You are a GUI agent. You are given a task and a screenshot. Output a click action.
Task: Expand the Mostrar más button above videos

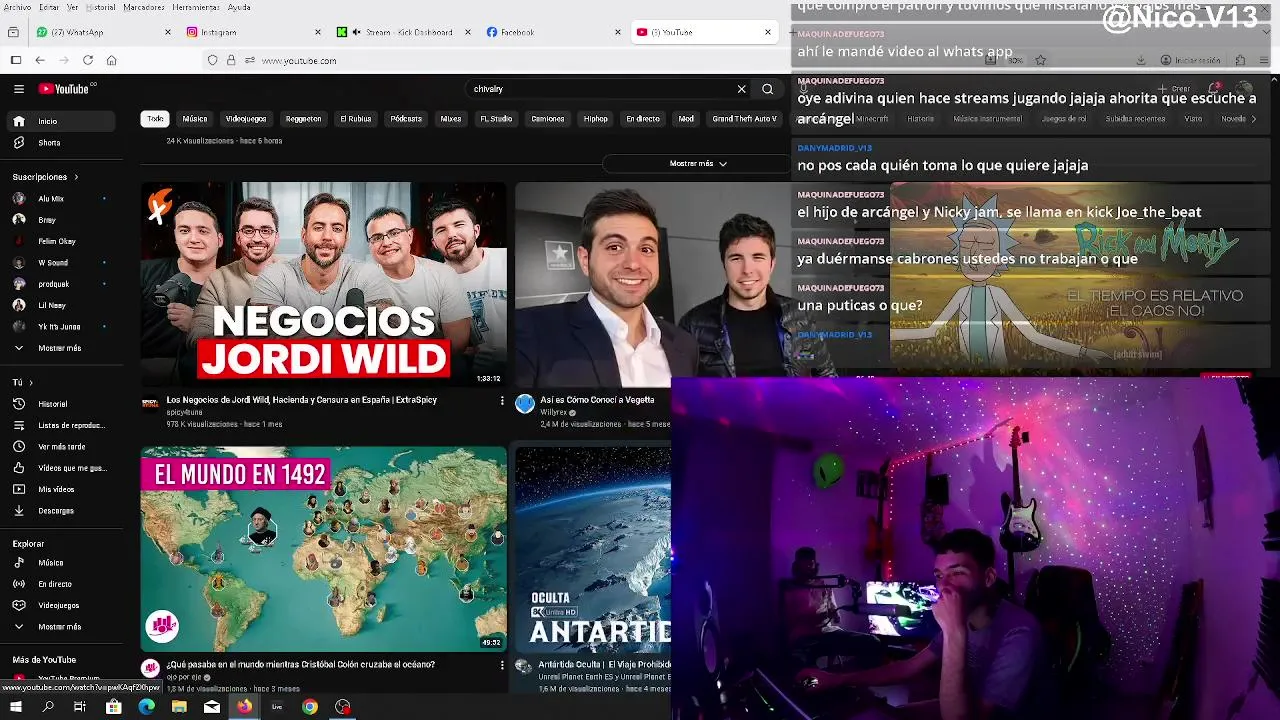click(698, 163)
